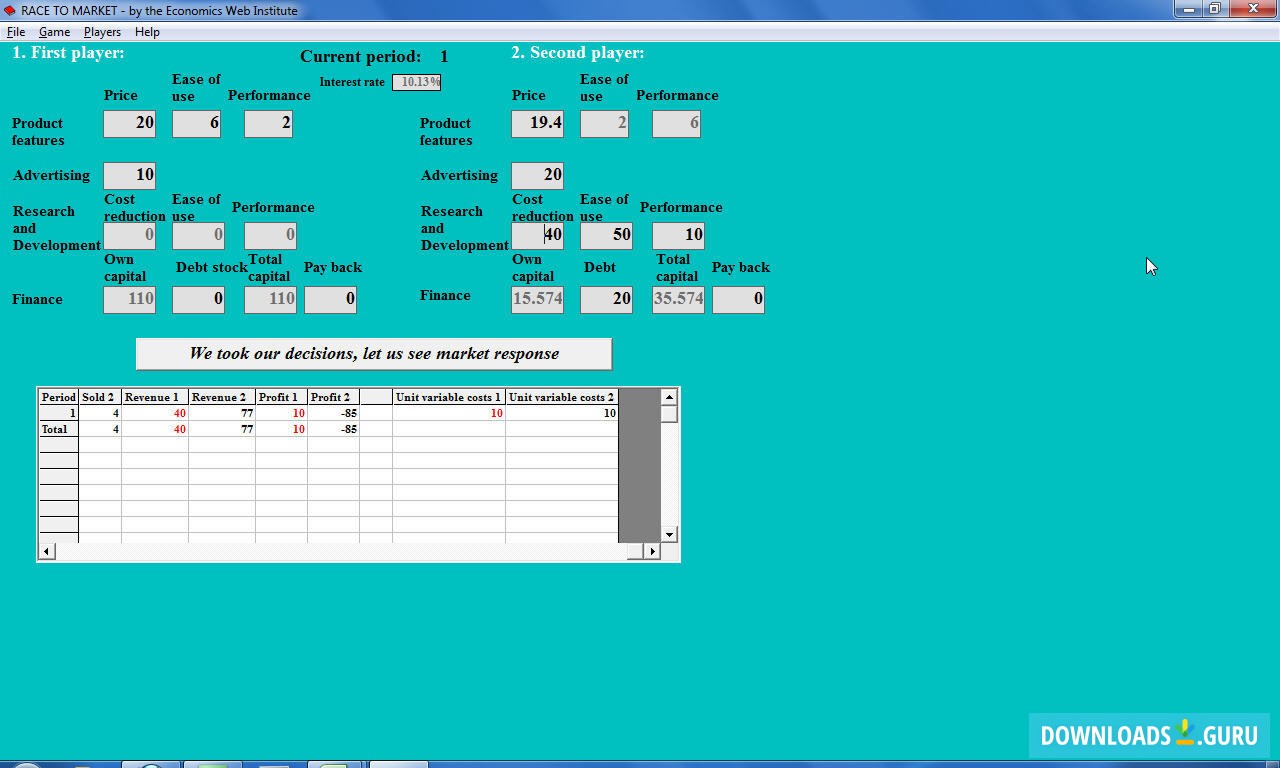1280x768 pixels.
Task: Select the Unit variable costs 2 header
Action: [x=562, y=397]
